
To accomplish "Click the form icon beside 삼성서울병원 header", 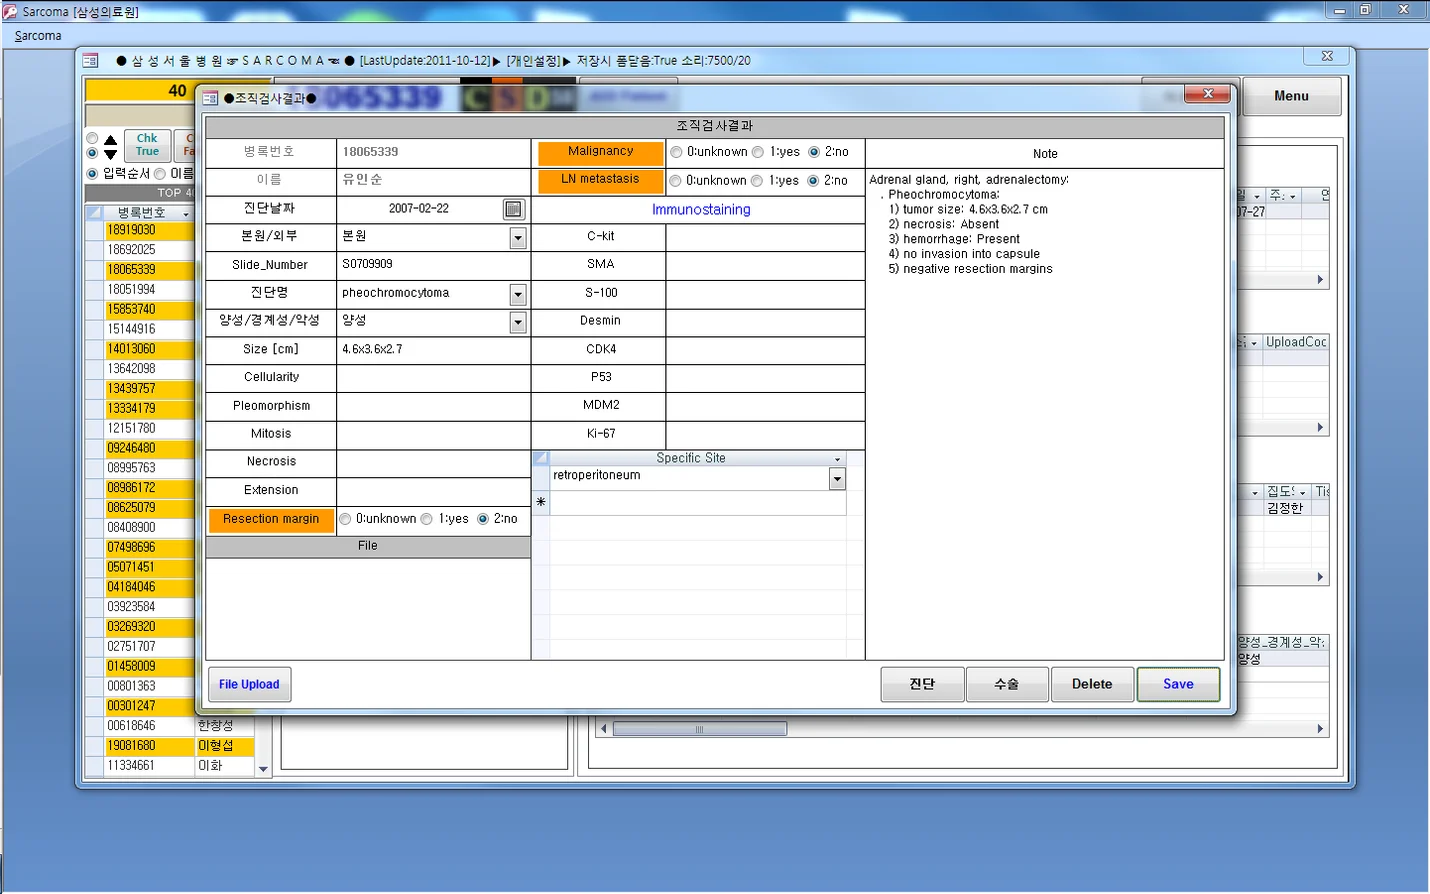I will pos(90,61).
